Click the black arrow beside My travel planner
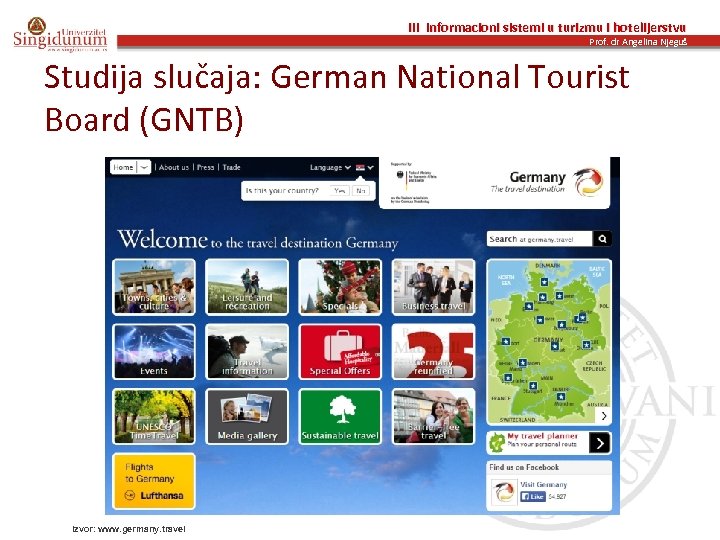The width and height of the screenshot is (720, 540). [600, 443]
